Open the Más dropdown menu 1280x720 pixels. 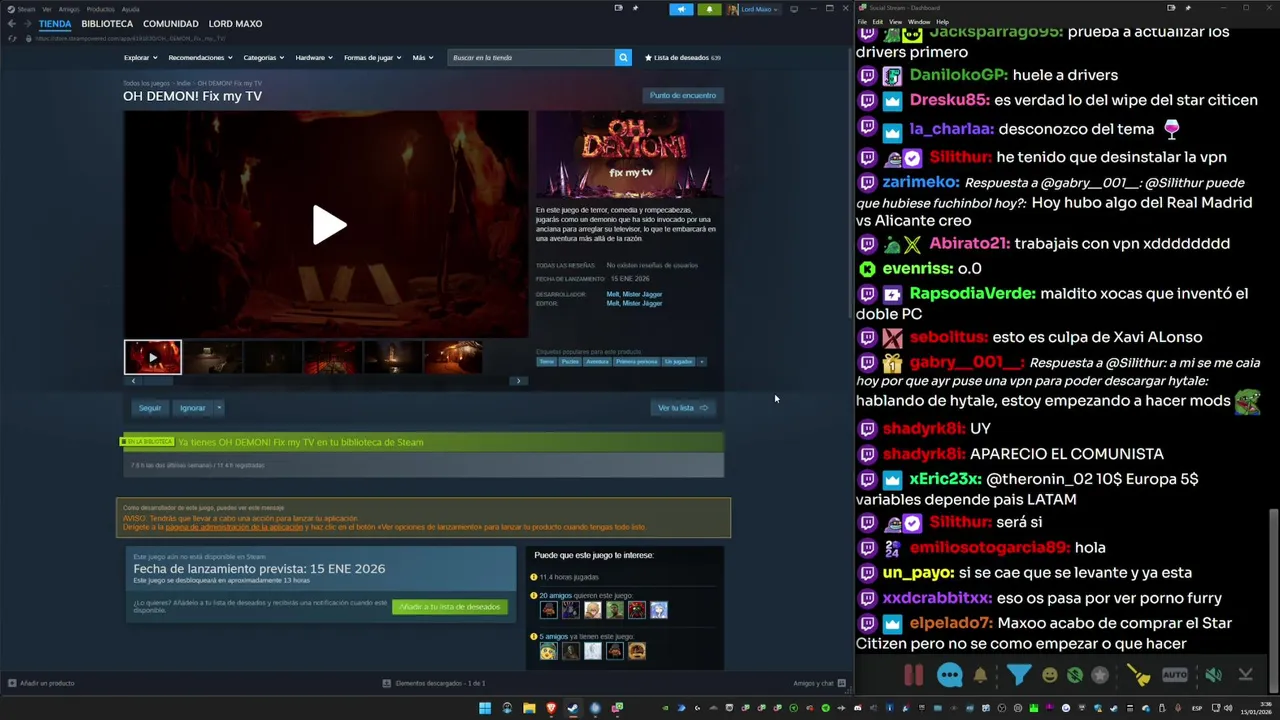coord(423,58)
